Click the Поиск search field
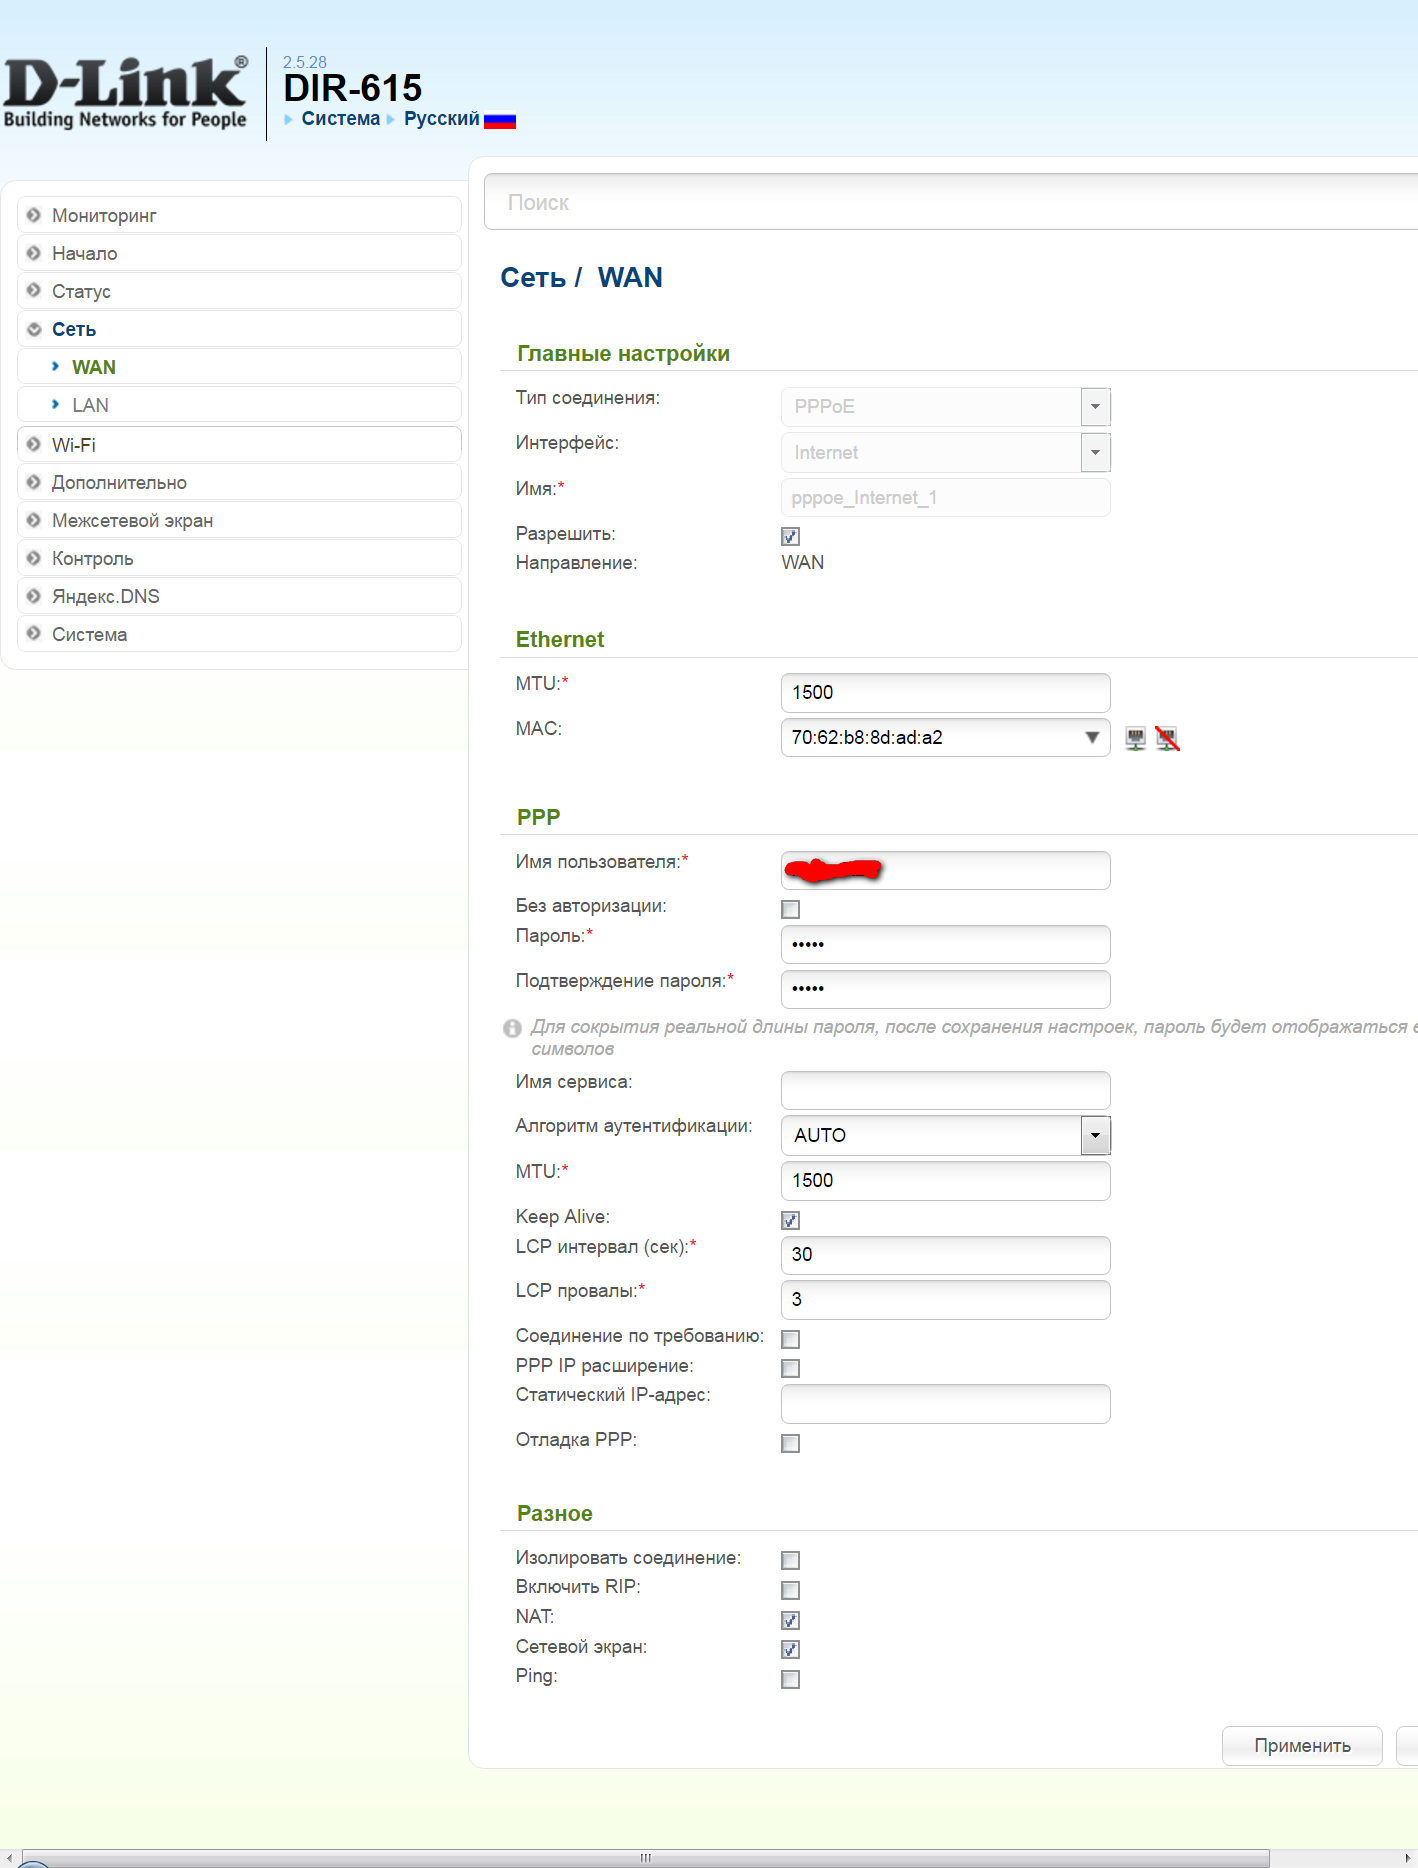 pyautogui.click(x=950, y=202)
